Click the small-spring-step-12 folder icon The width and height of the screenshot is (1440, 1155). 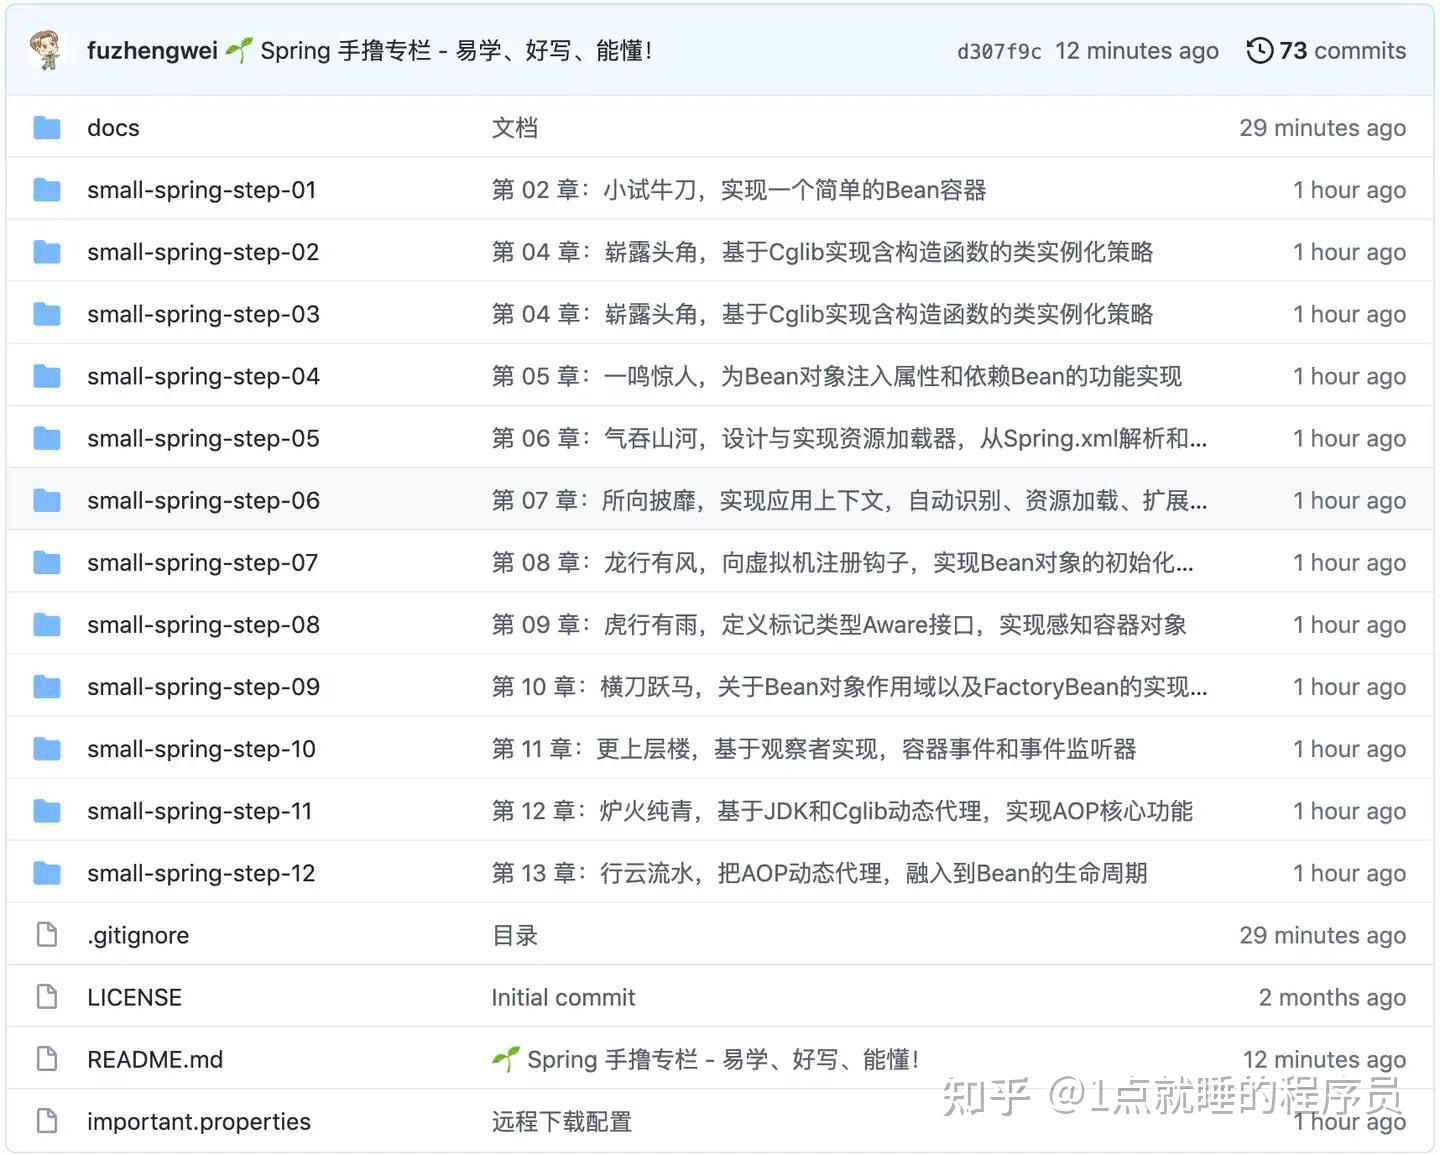tap(47, 872)
